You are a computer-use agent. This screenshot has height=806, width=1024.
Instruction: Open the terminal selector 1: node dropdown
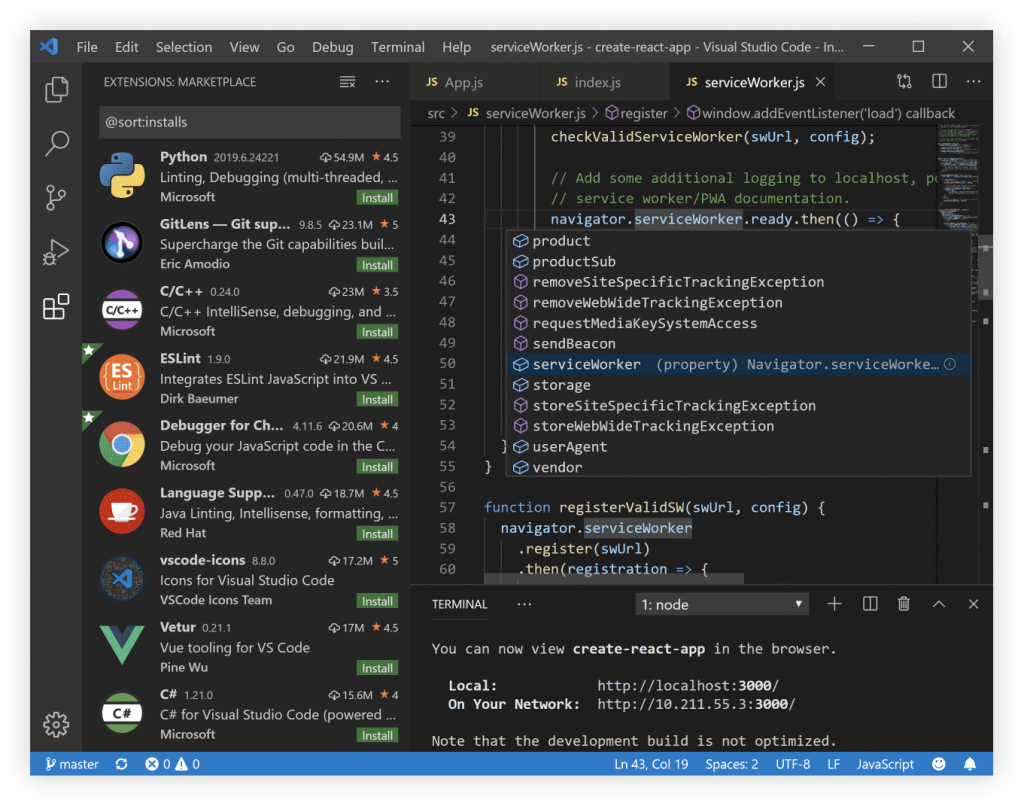[x=722, y=604]
